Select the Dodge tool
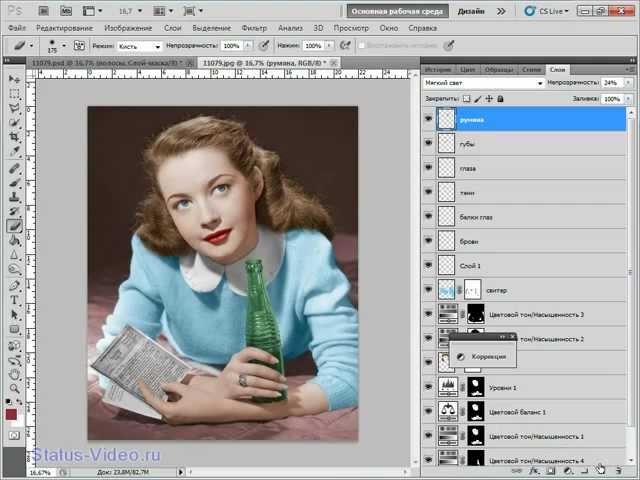This screenshot has width=640, height=480. click(x=14, y=269)
